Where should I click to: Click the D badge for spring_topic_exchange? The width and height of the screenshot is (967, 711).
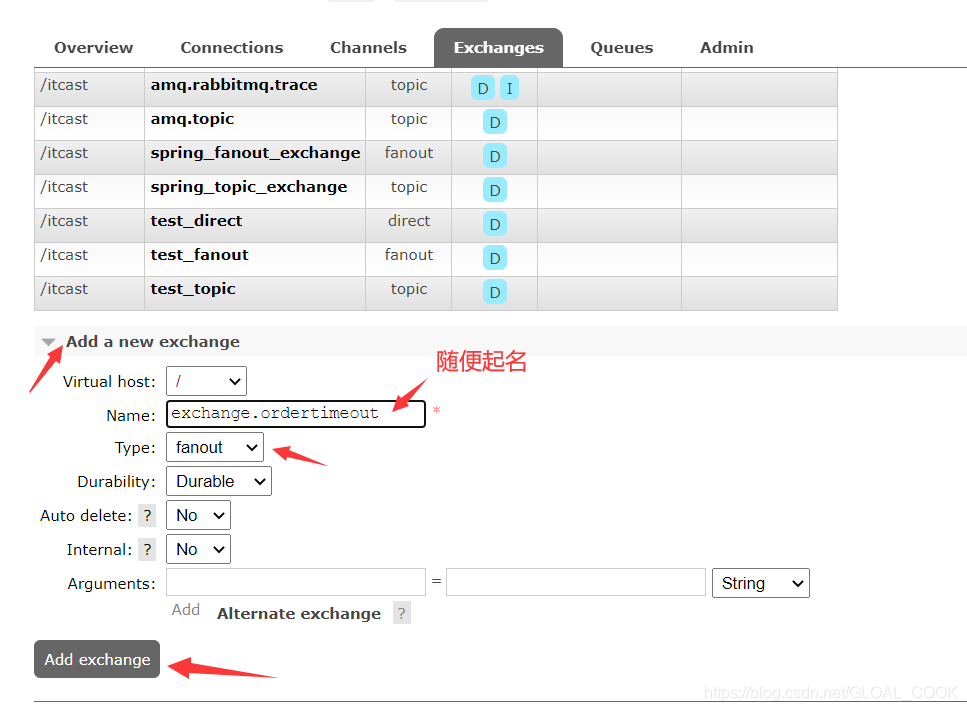point(495,190)
